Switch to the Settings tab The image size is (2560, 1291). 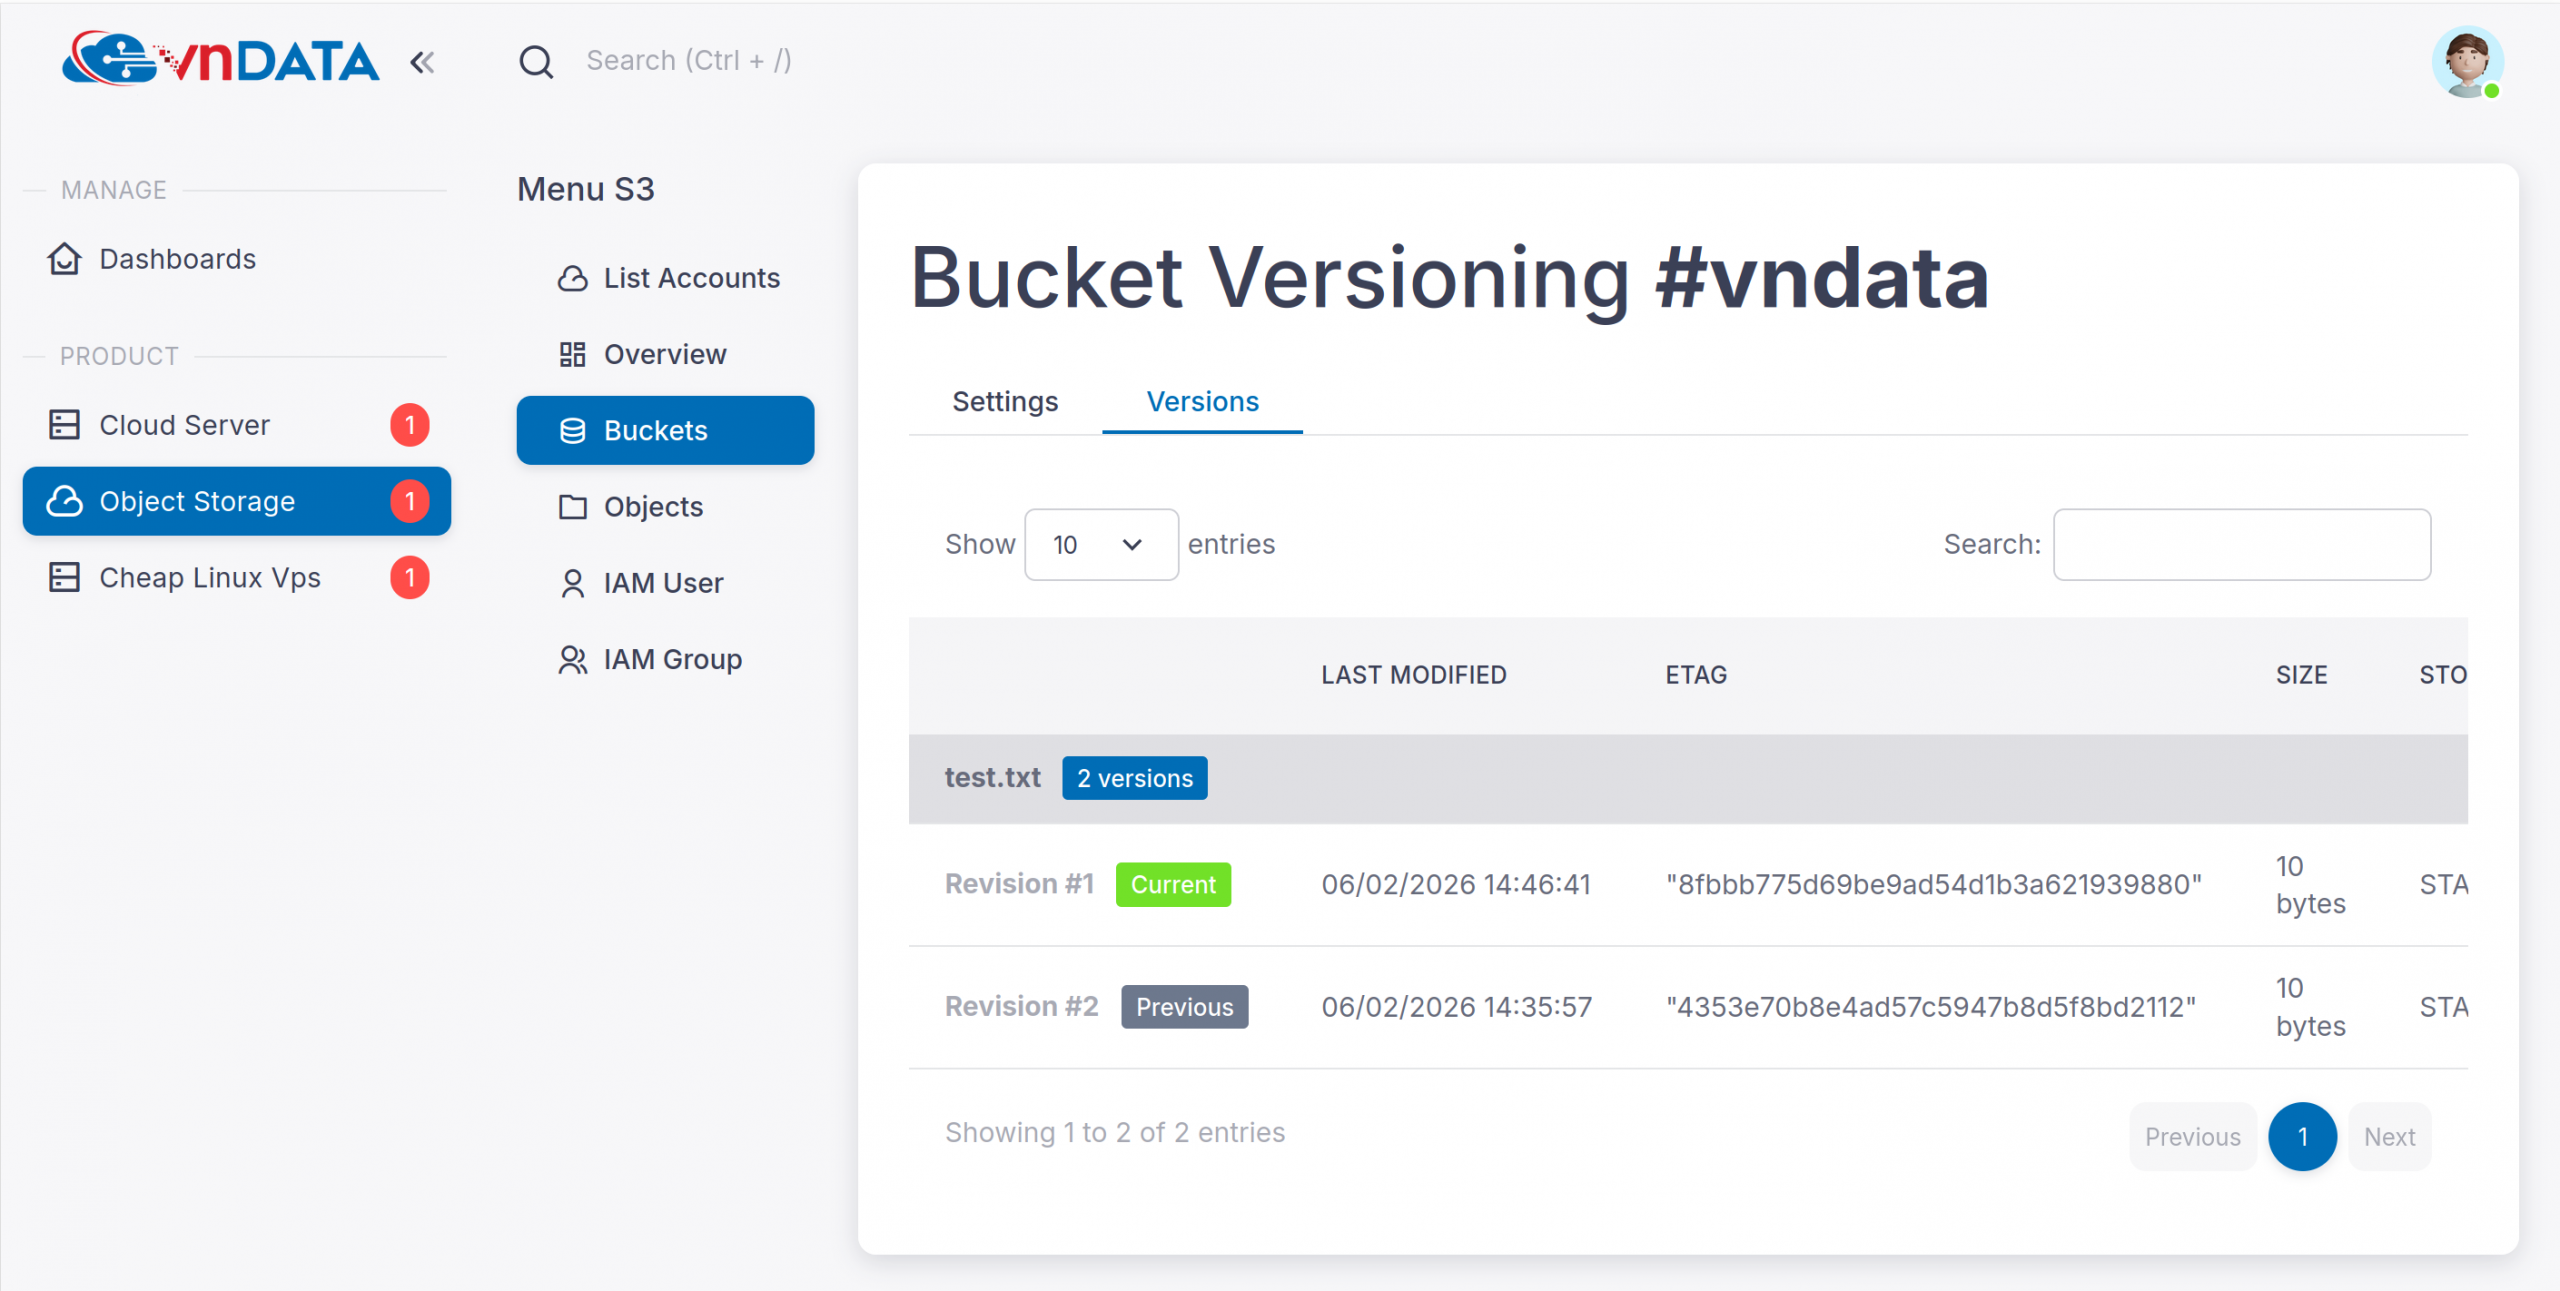coord(1004,402)
